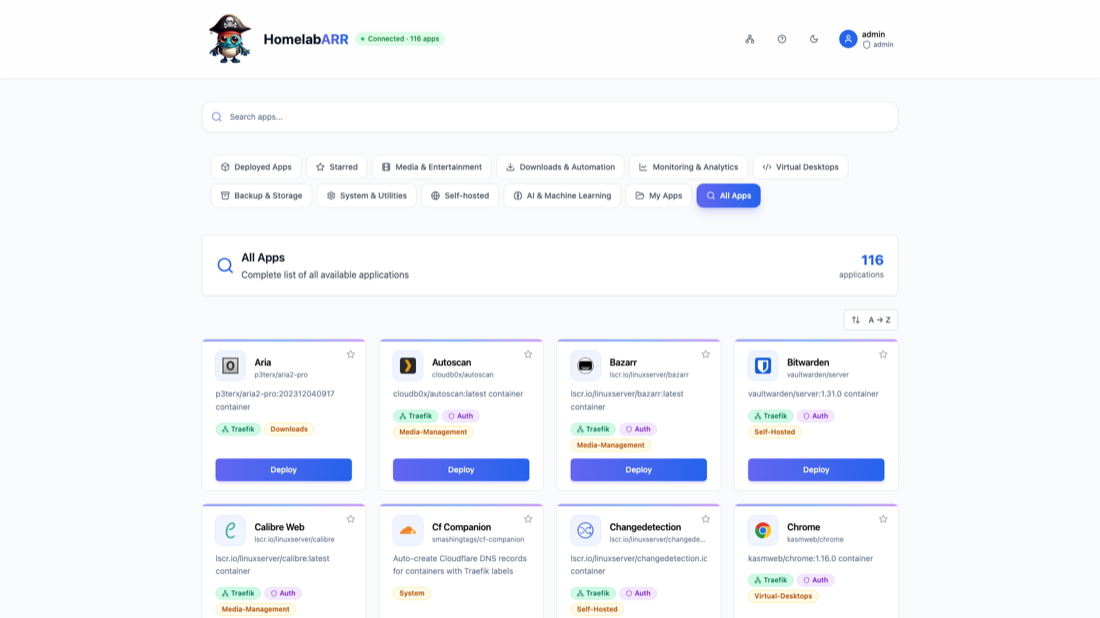Click the Traefik tag on Bitwarden card
Viewport: 1100px width, 618px height.
[x=770, y=416]
